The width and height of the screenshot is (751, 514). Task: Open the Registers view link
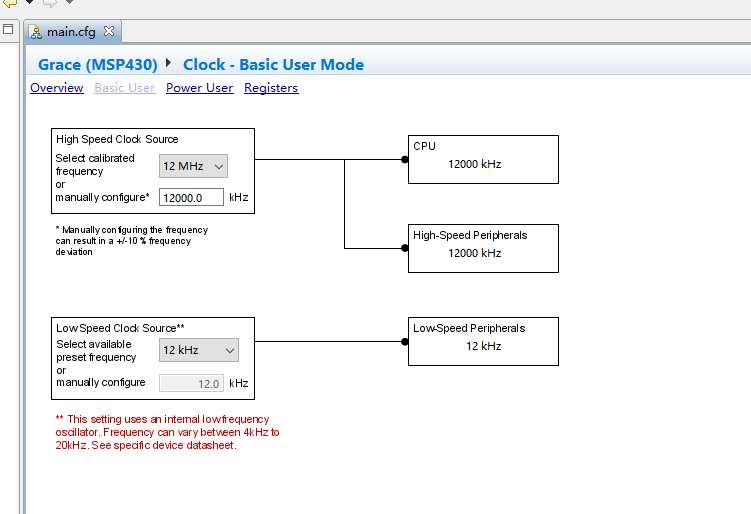pyautogui.click(x=271, y=88)
